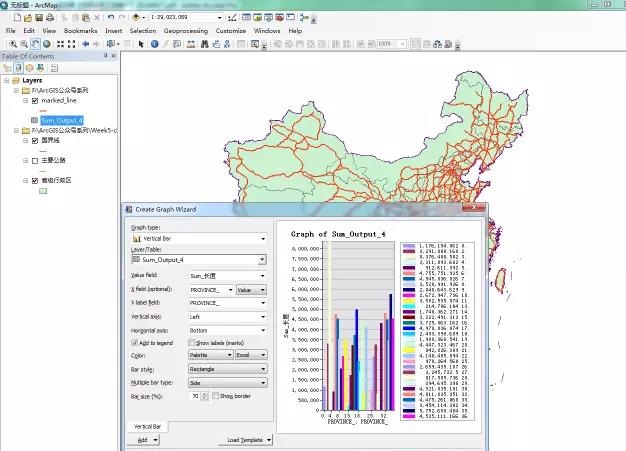Image resolution: width=626 pixels, height=451 pixels.
Task: Open the File menu
Action: 11,31
